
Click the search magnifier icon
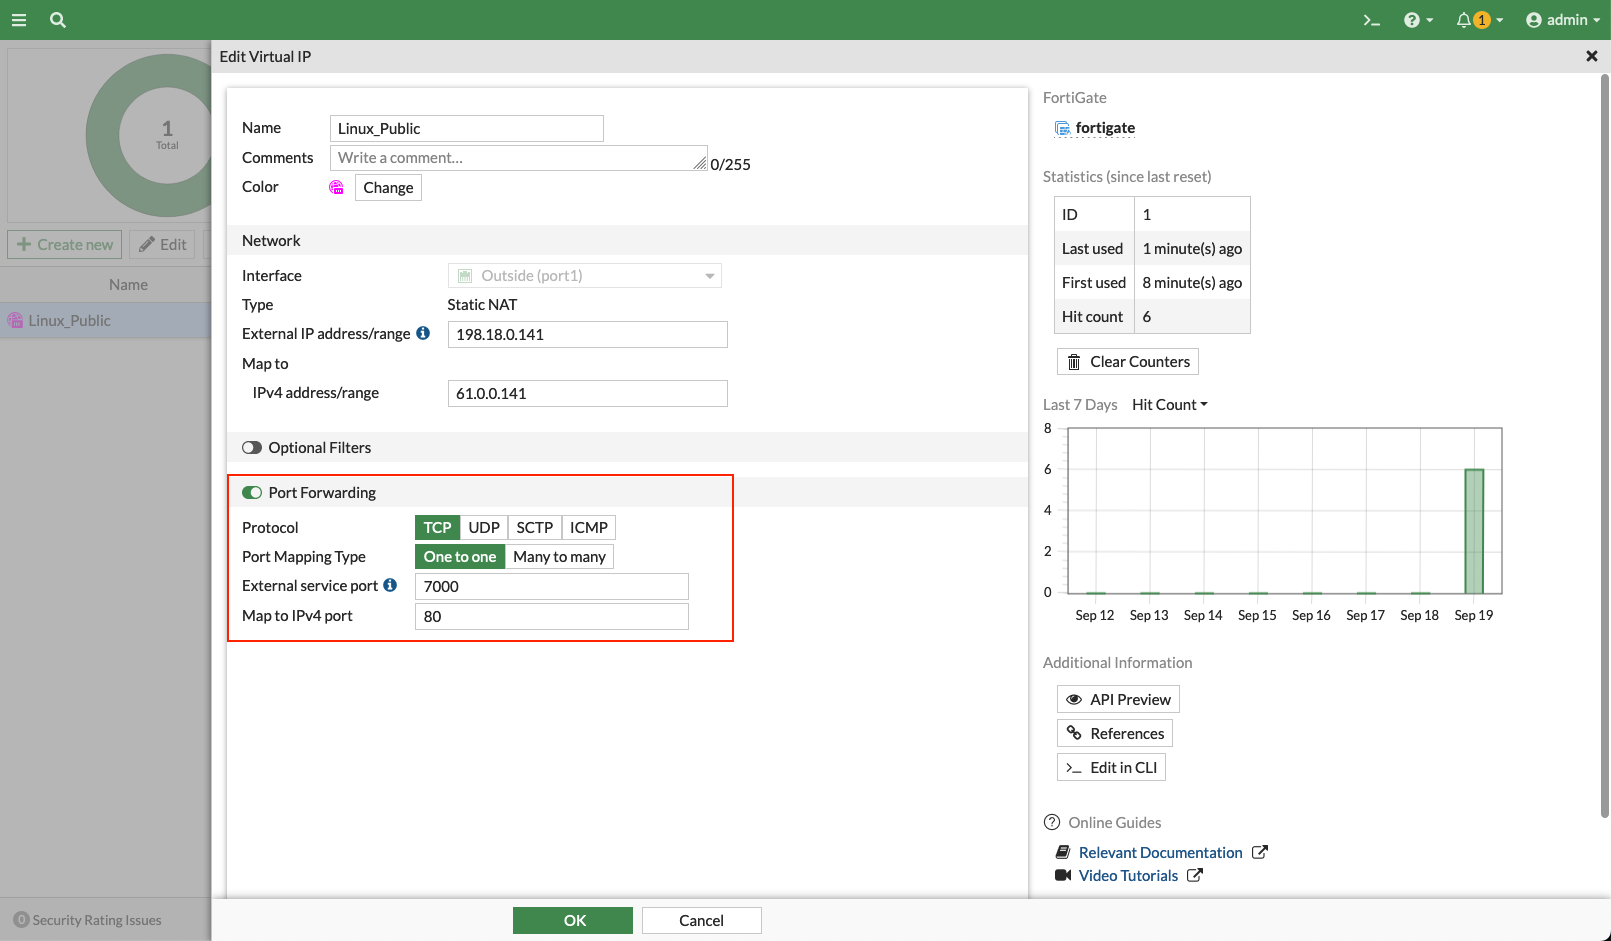[58, 20]
